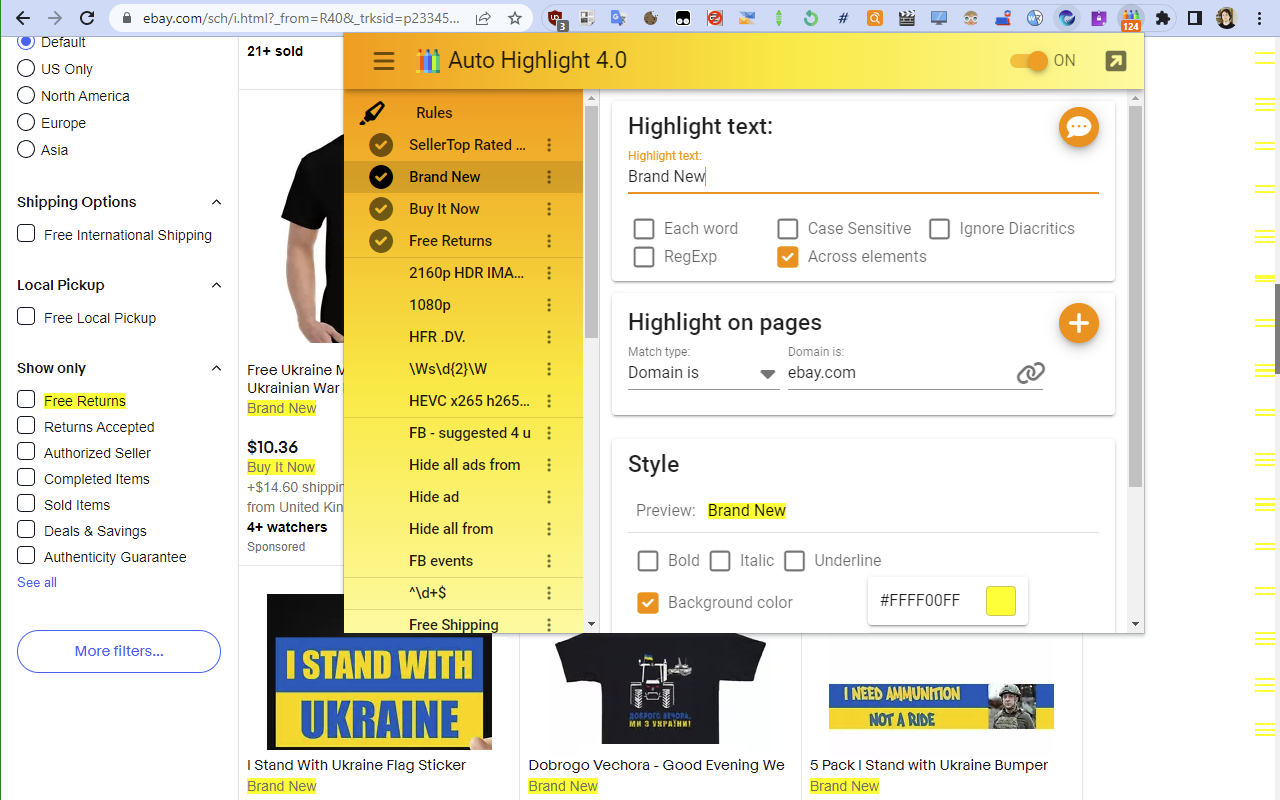Collapse the Shipping Options section
1280x800 pixels.
pos(217,202)
